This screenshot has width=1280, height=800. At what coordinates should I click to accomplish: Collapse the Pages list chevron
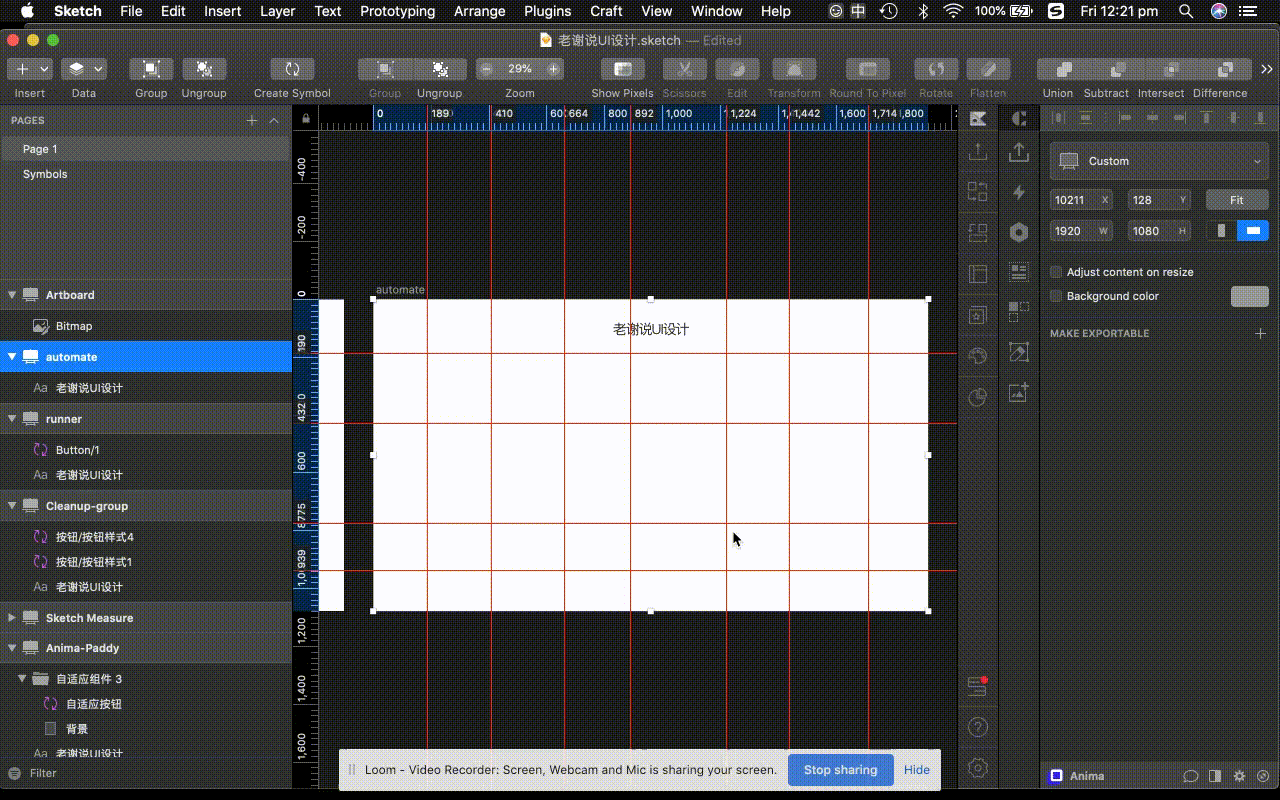[275, 120]
